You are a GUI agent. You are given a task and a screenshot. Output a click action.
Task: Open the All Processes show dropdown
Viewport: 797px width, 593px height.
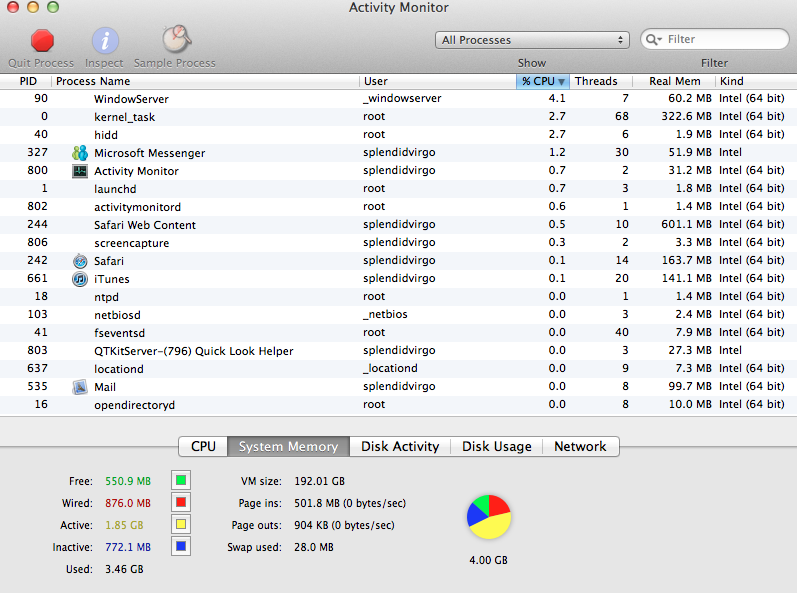tap(532, 40)
